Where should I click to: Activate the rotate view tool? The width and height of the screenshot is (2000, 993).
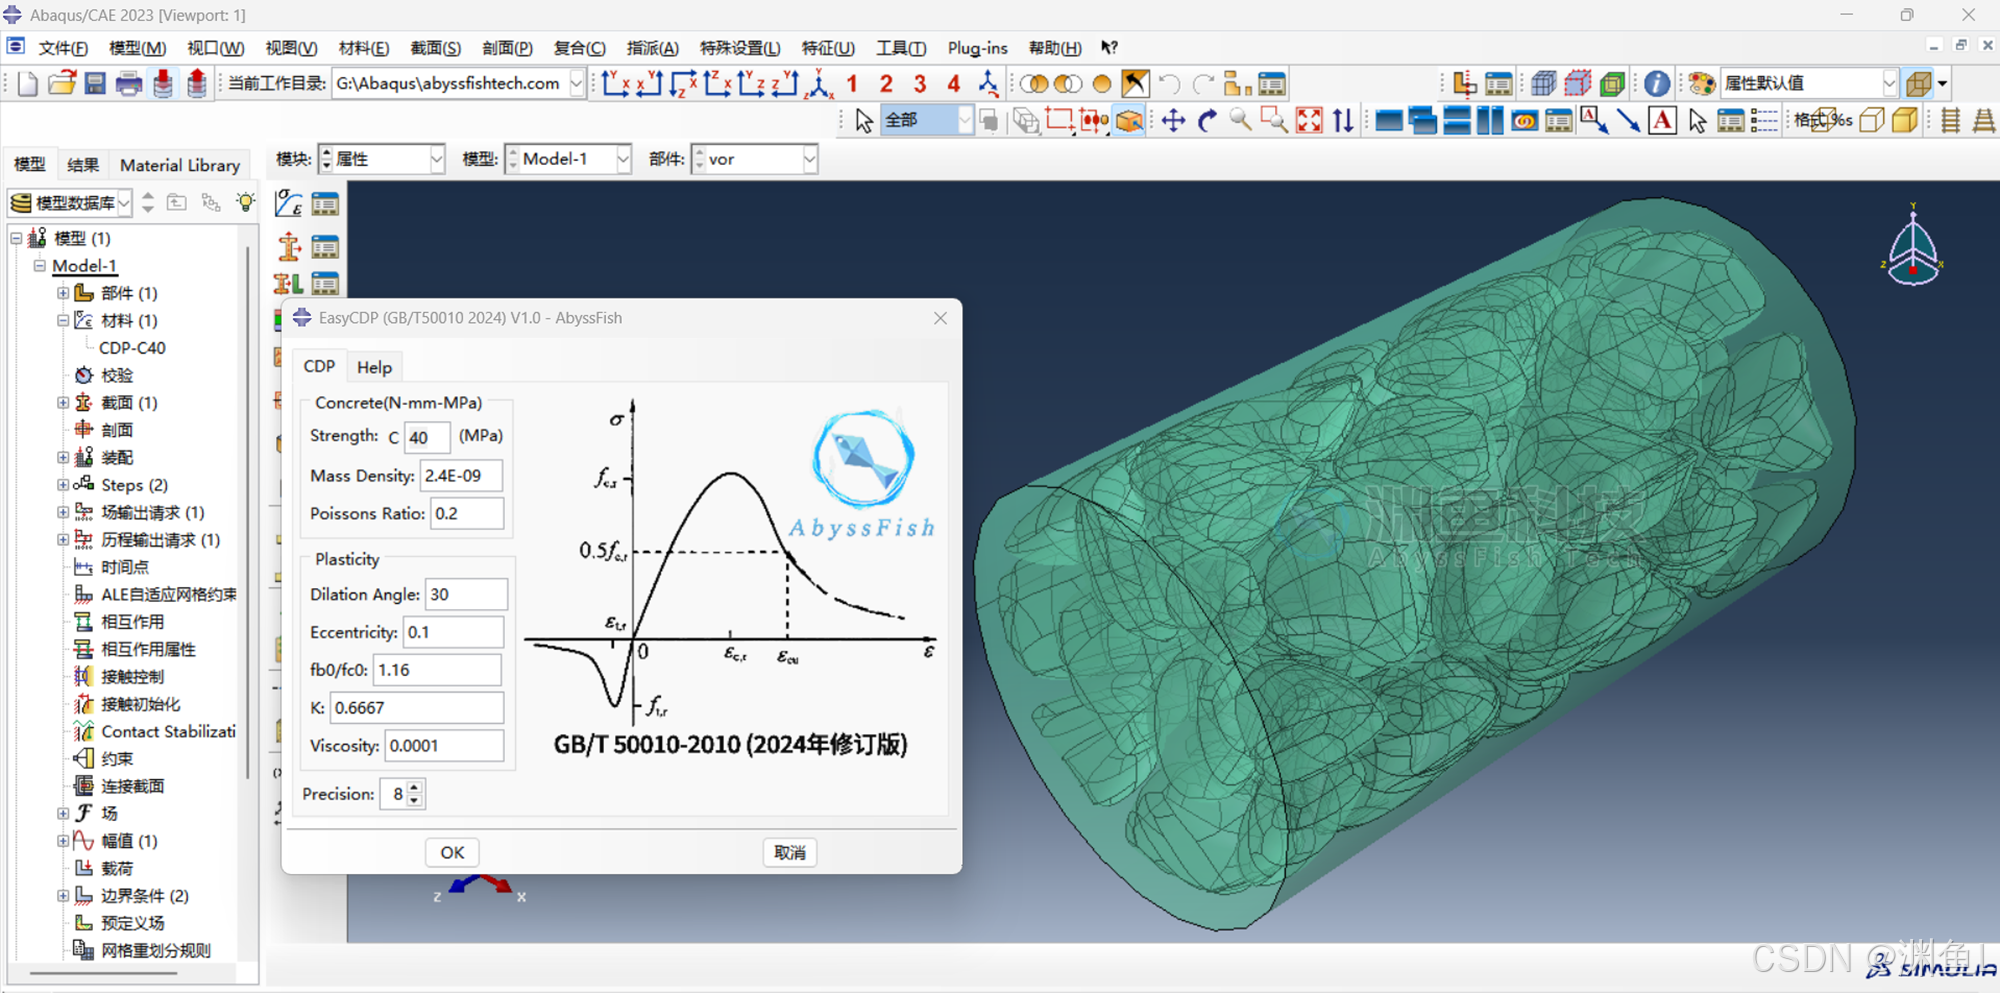(x=1207, y=121)
